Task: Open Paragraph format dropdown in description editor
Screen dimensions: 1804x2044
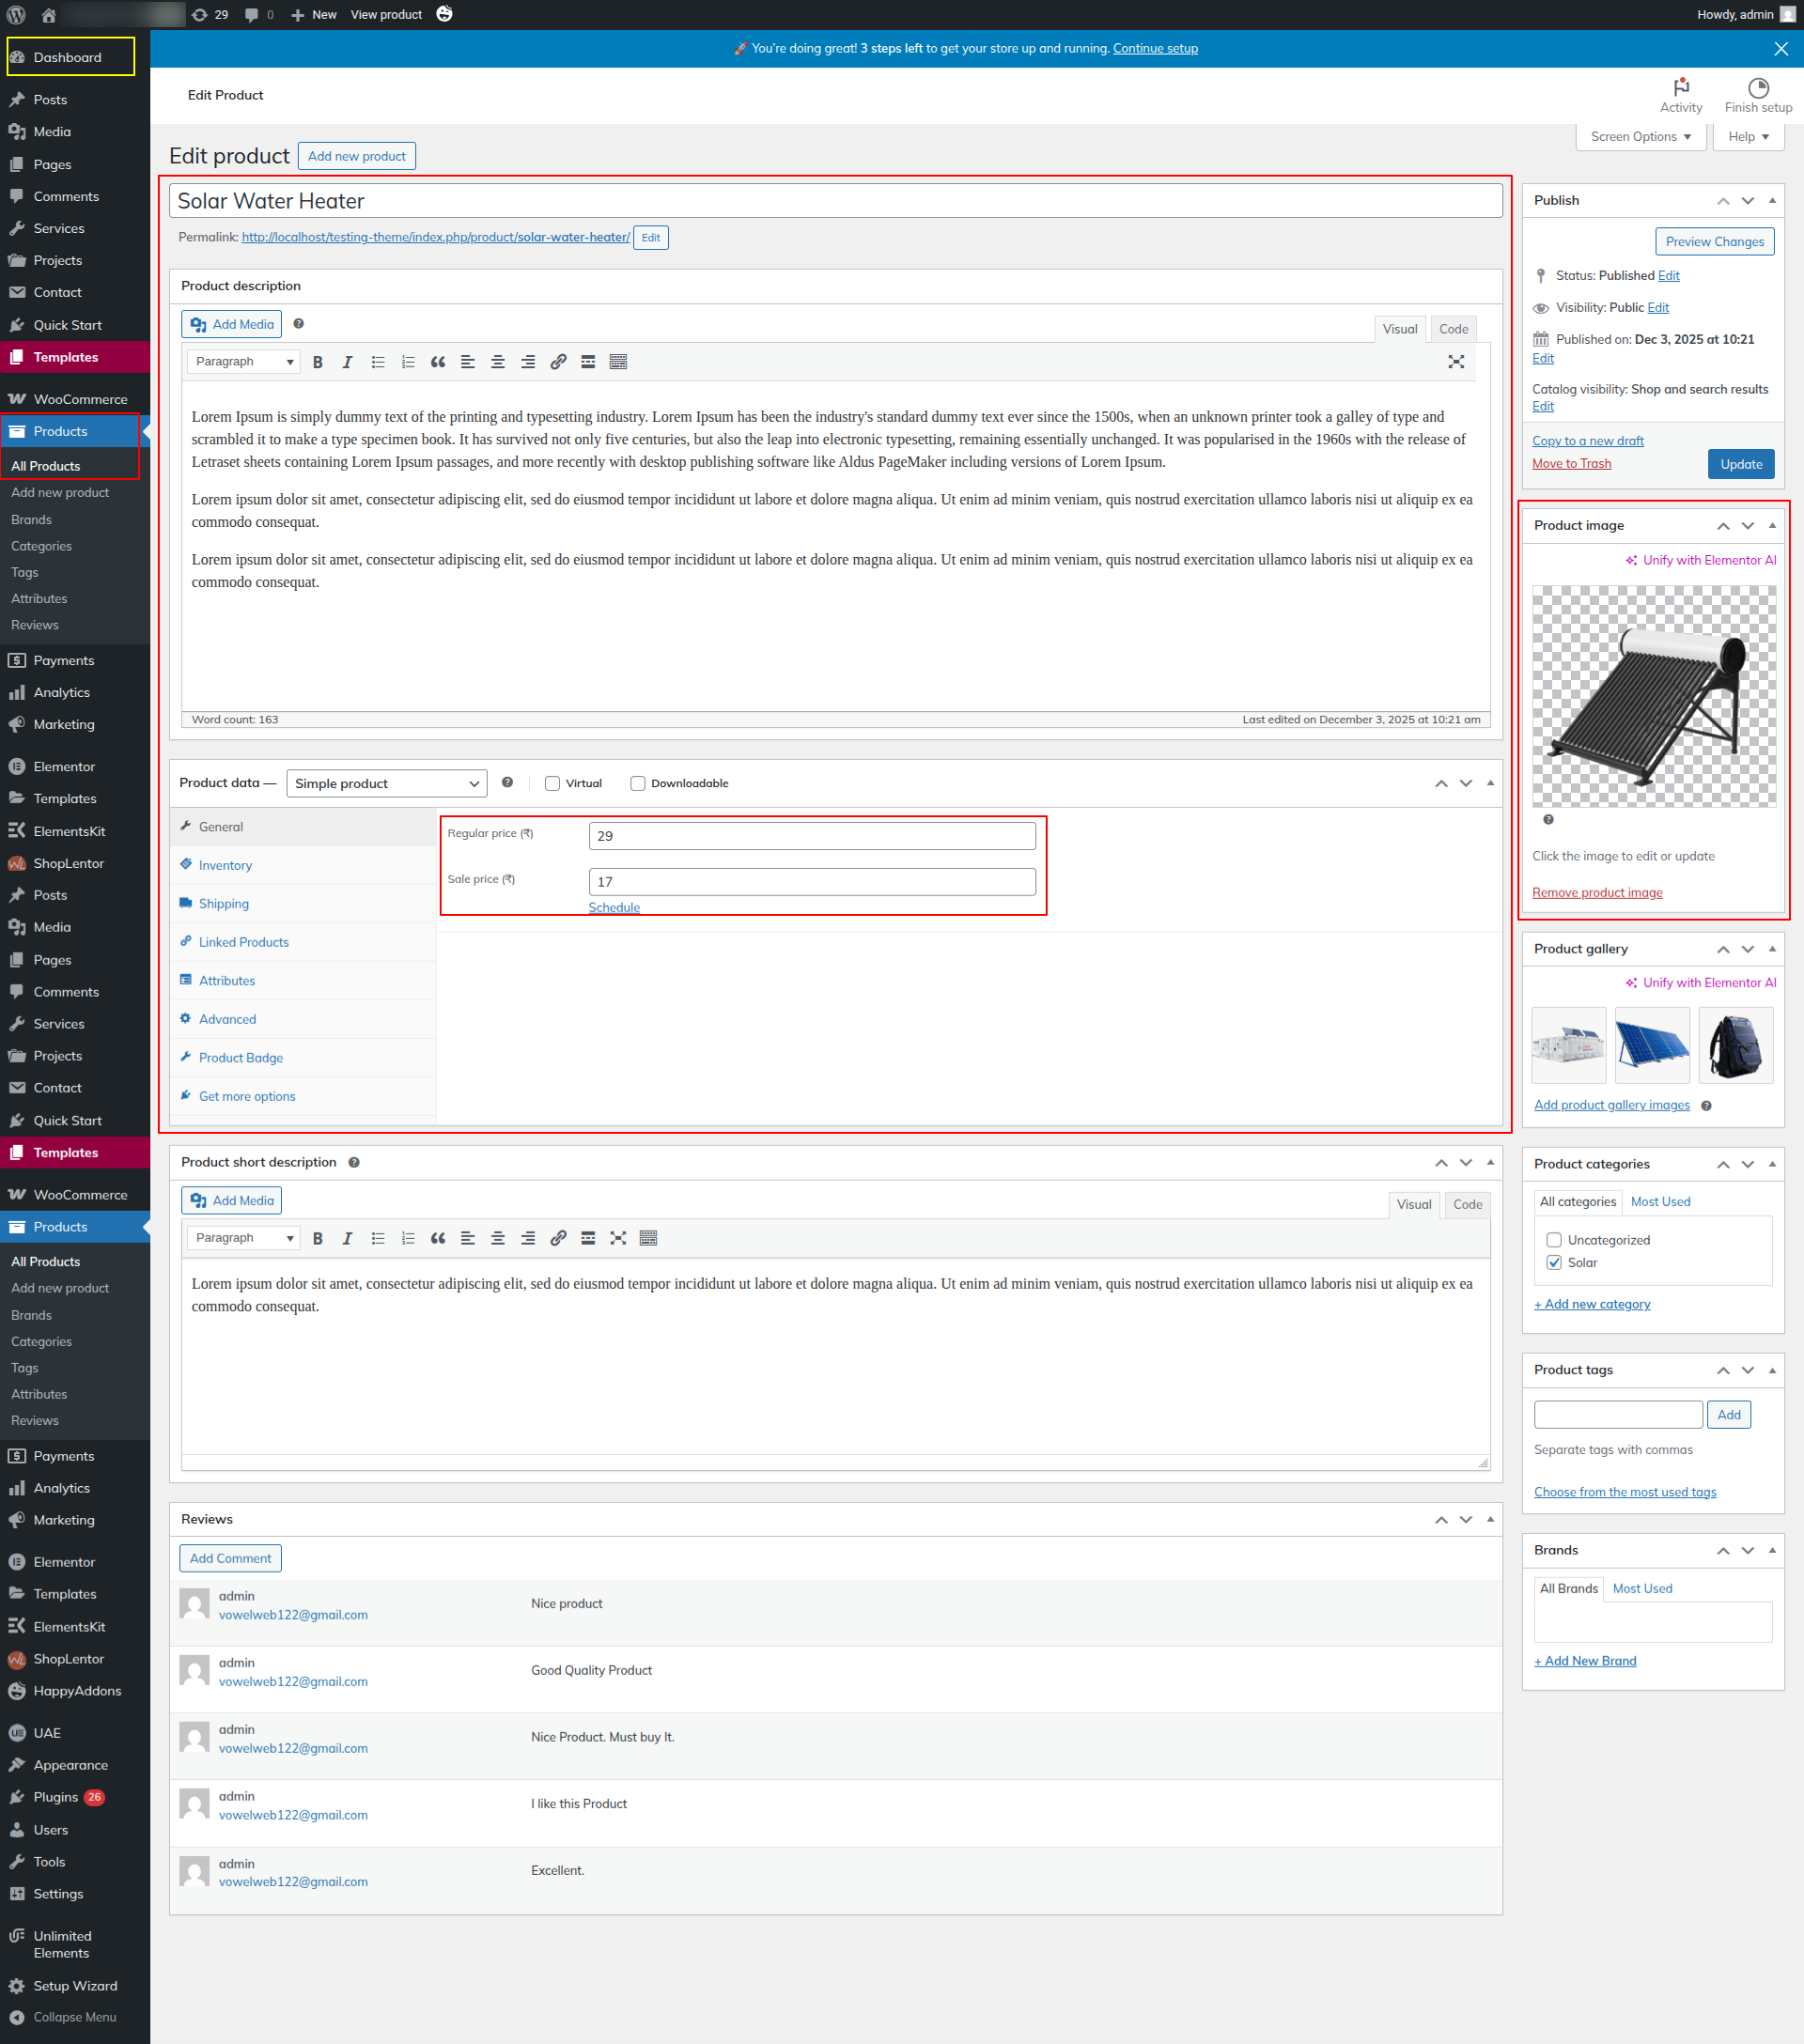Action: tap(244, 362)
